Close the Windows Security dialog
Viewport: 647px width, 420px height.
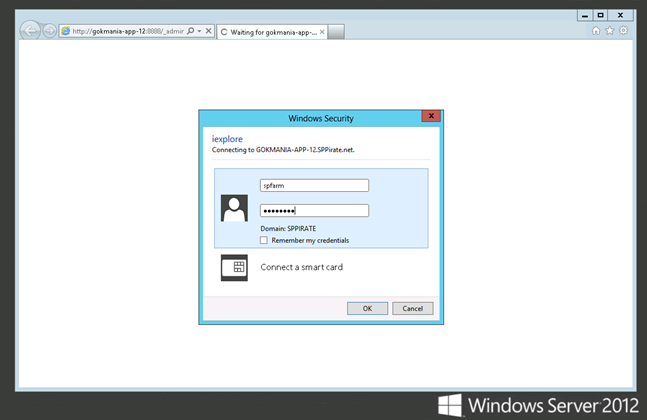coord(431,116)
